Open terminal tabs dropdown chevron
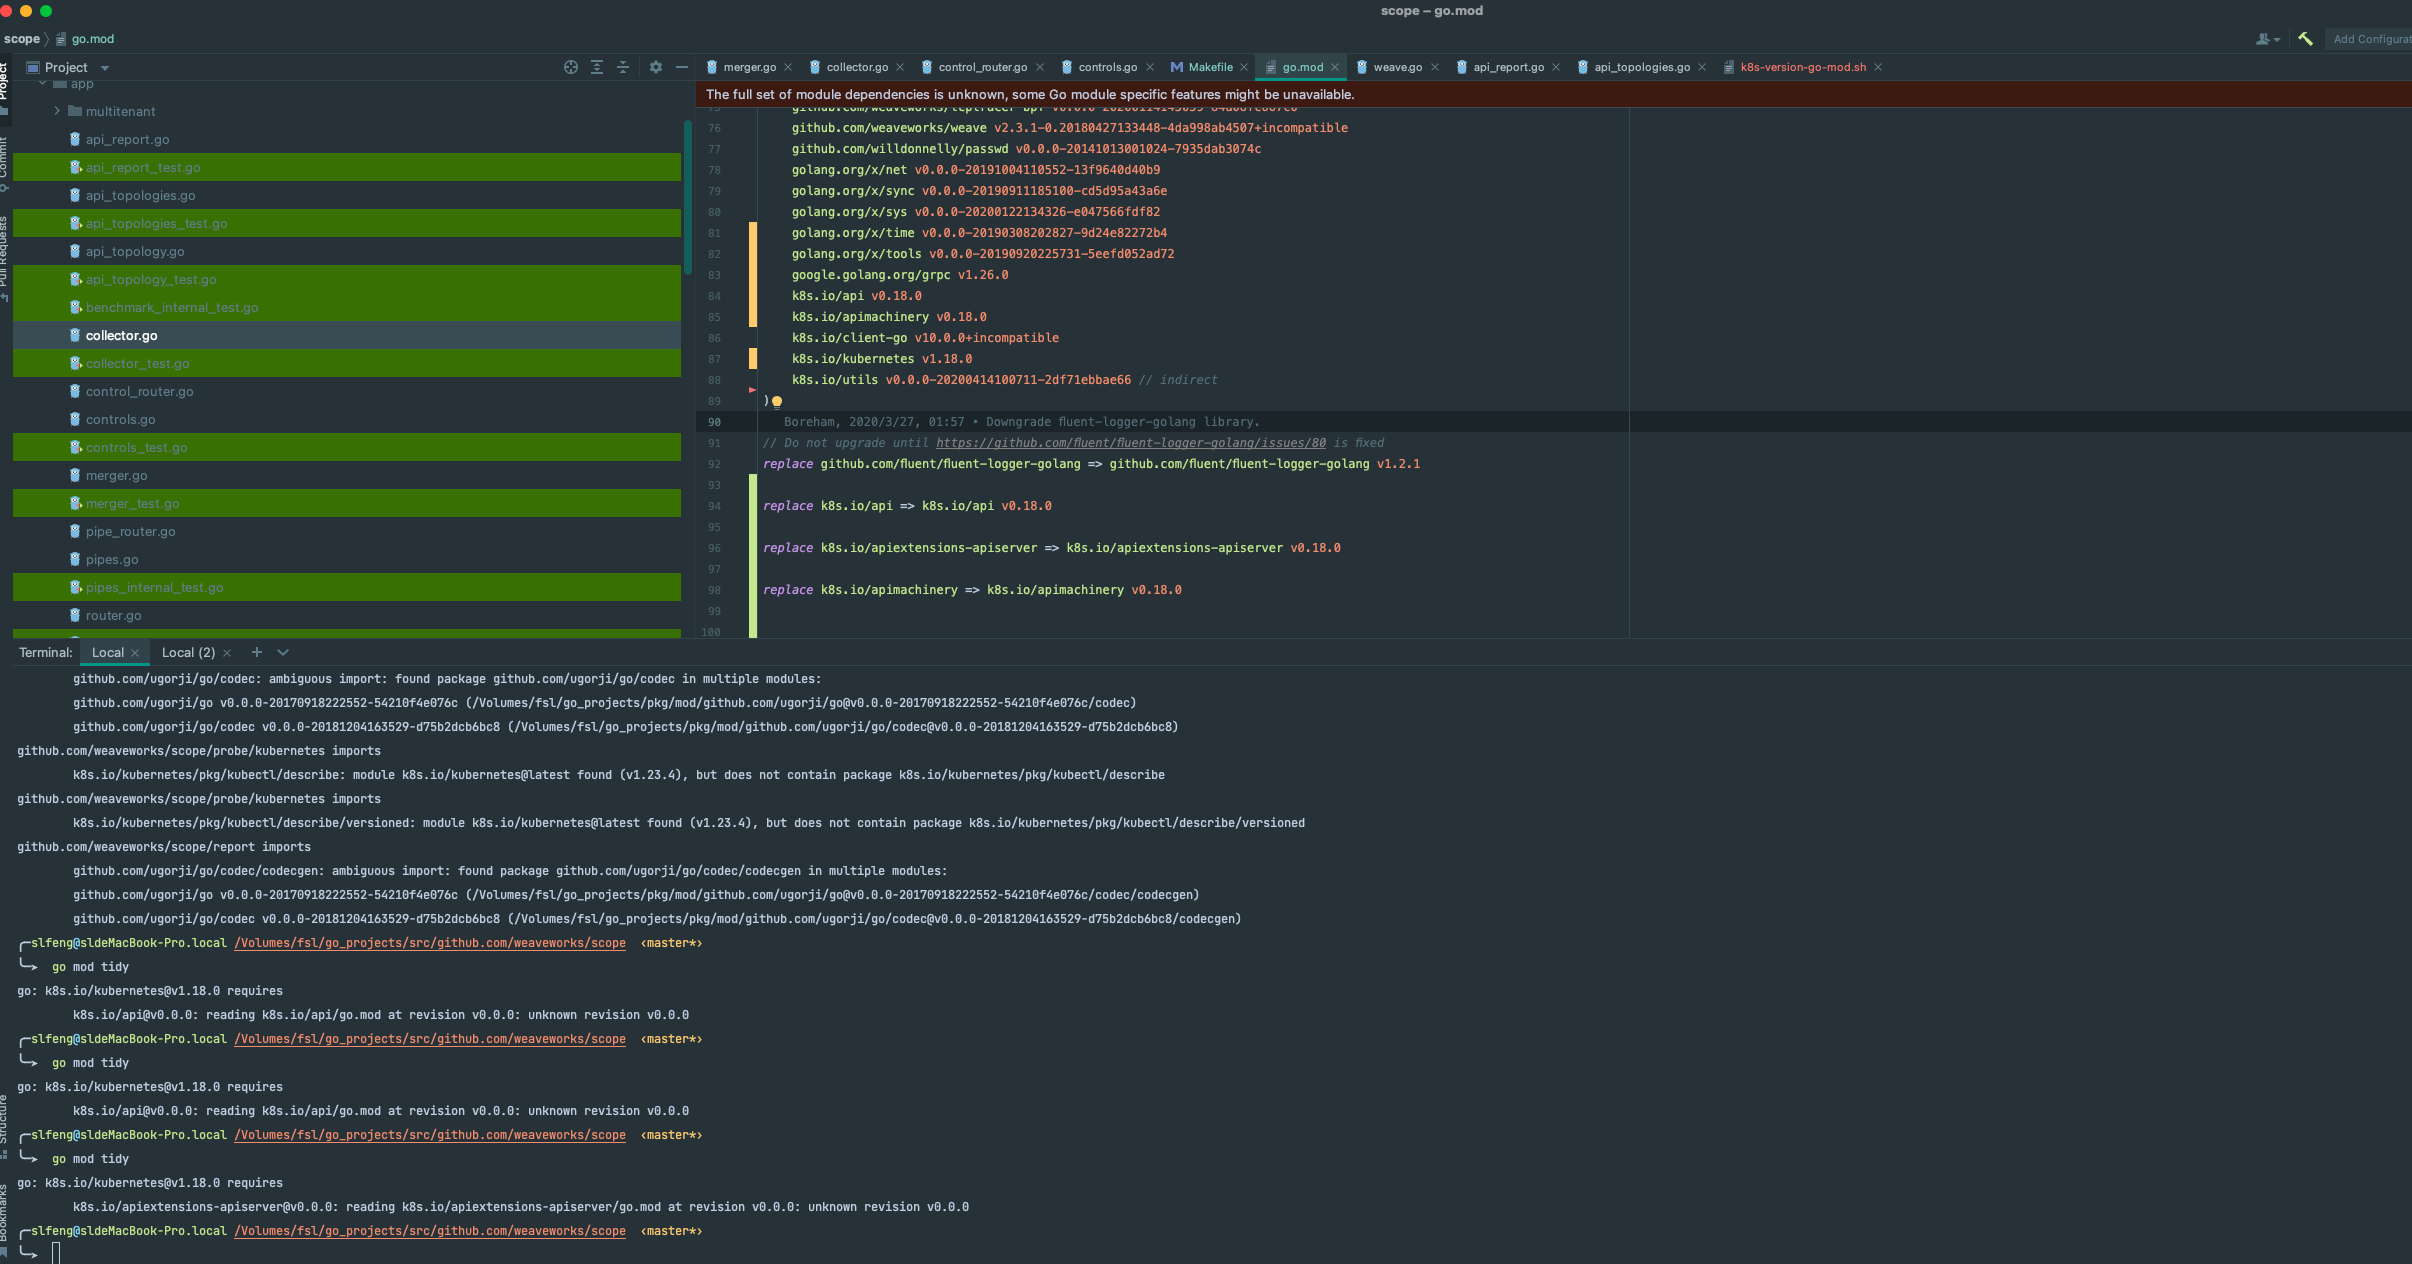This screenshot has height=1264, width=2412. click(x=283, y=652)
